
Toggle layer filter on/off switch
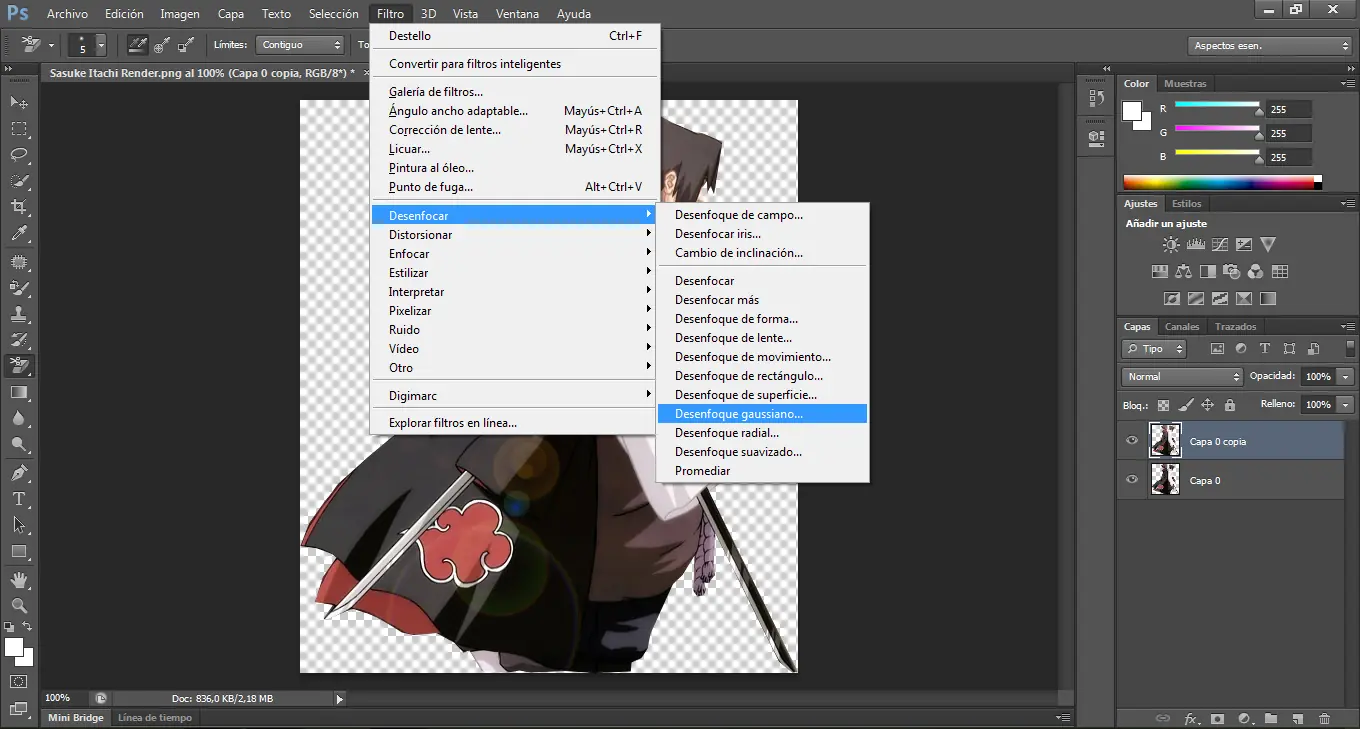(x=1351, y=349)
